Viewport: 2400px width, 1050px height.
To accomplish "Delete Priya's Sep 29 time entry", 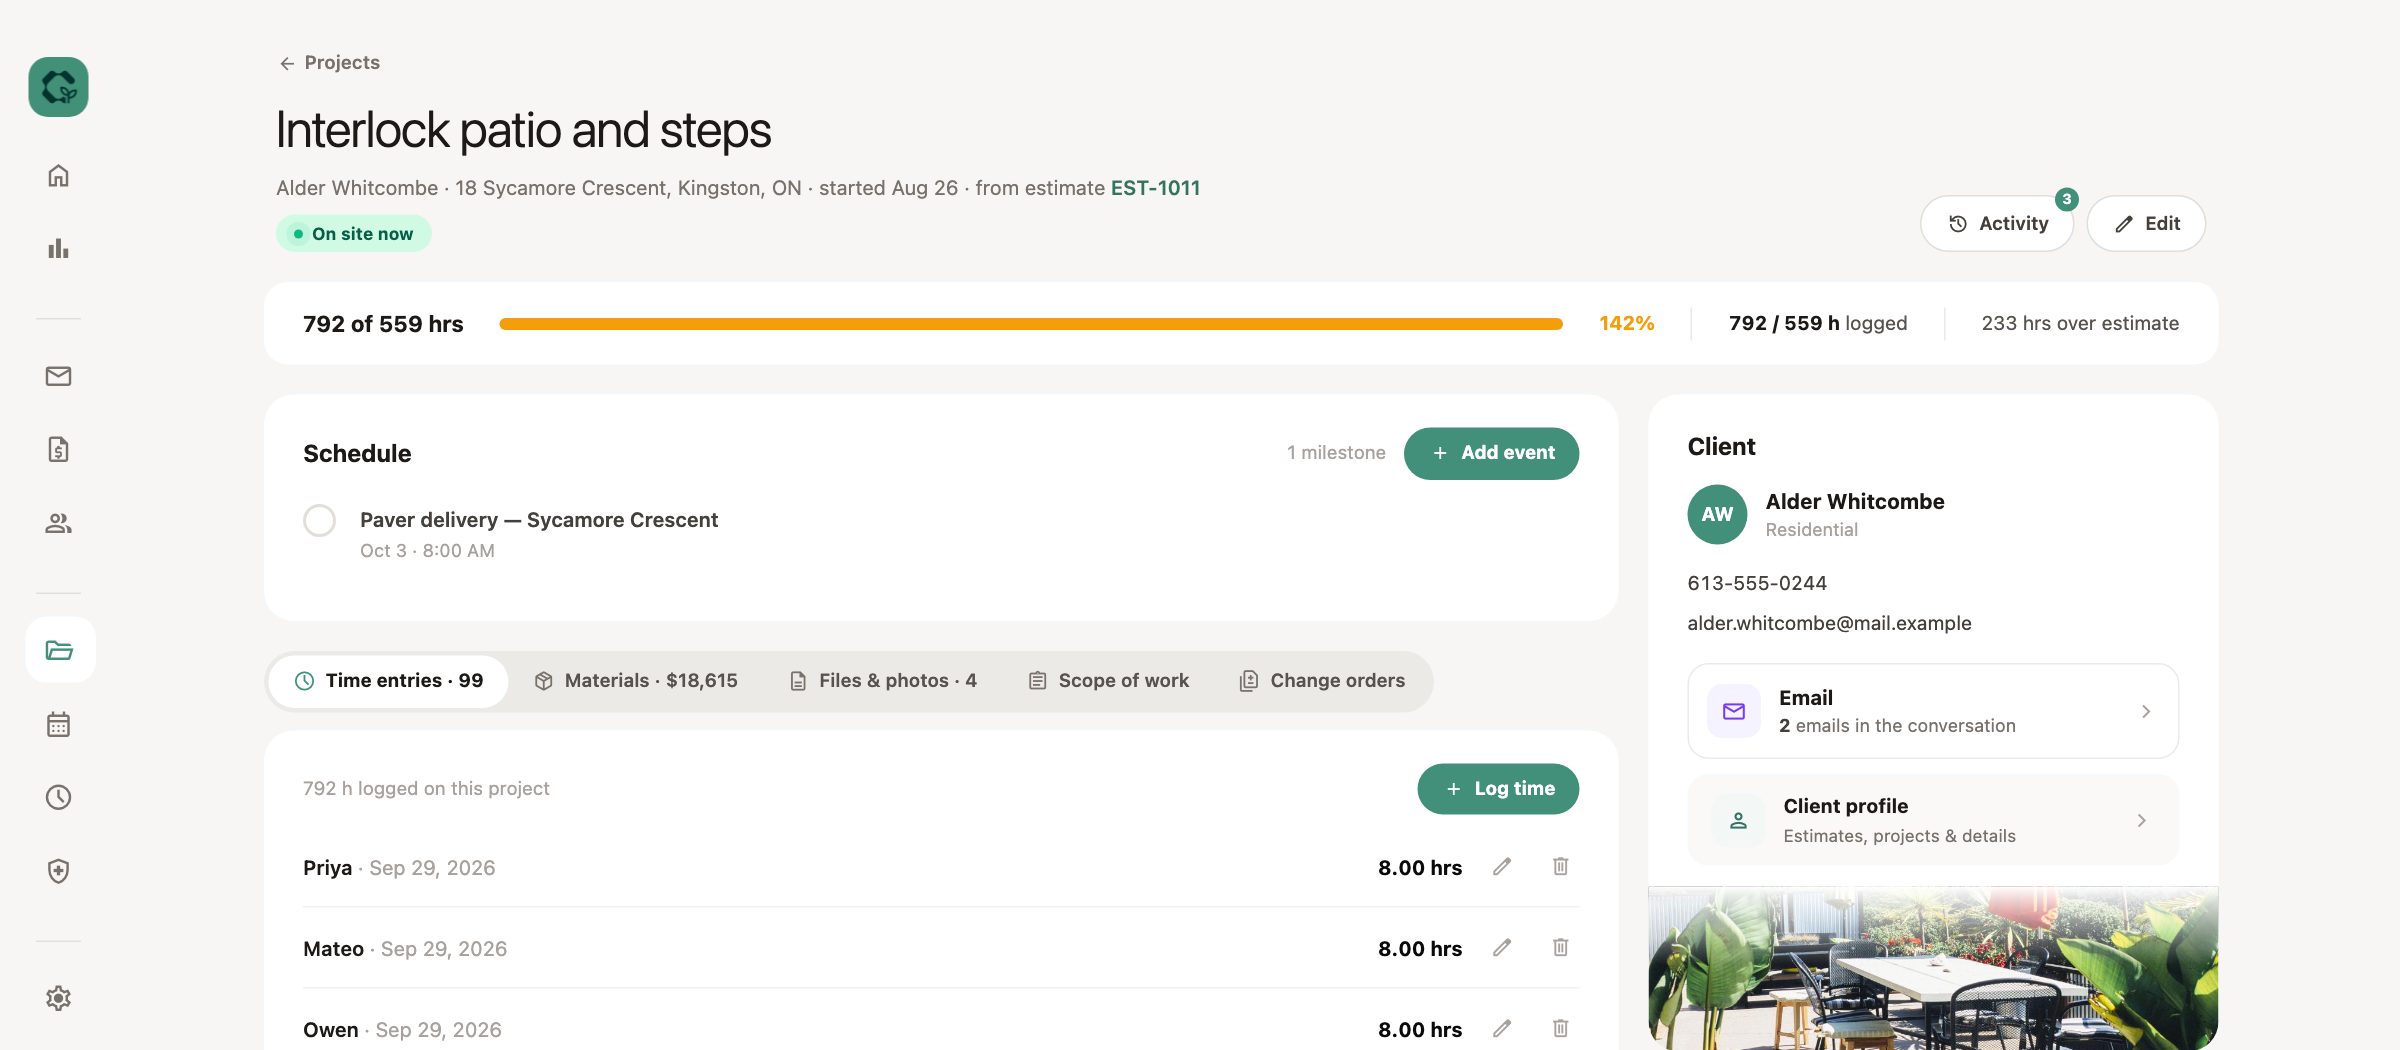I will tap(1560, 867).
